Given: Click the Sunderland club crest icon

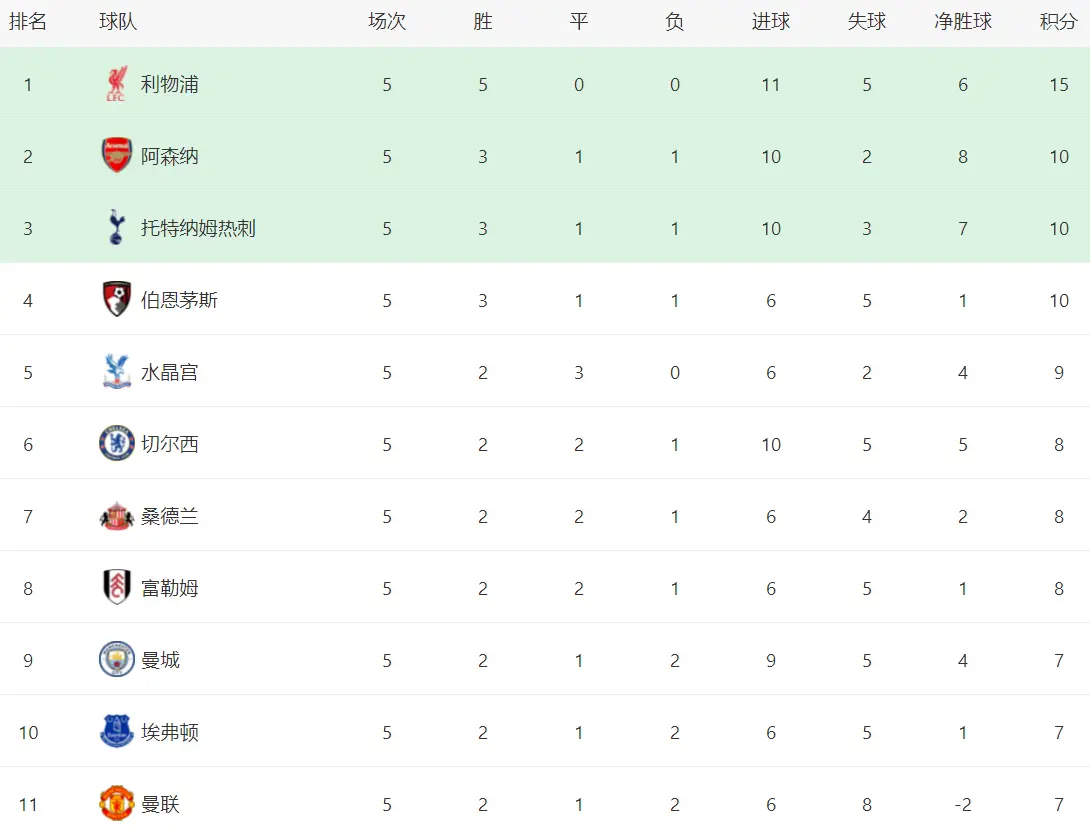Looking at the screenshot, I should (117, 516).
